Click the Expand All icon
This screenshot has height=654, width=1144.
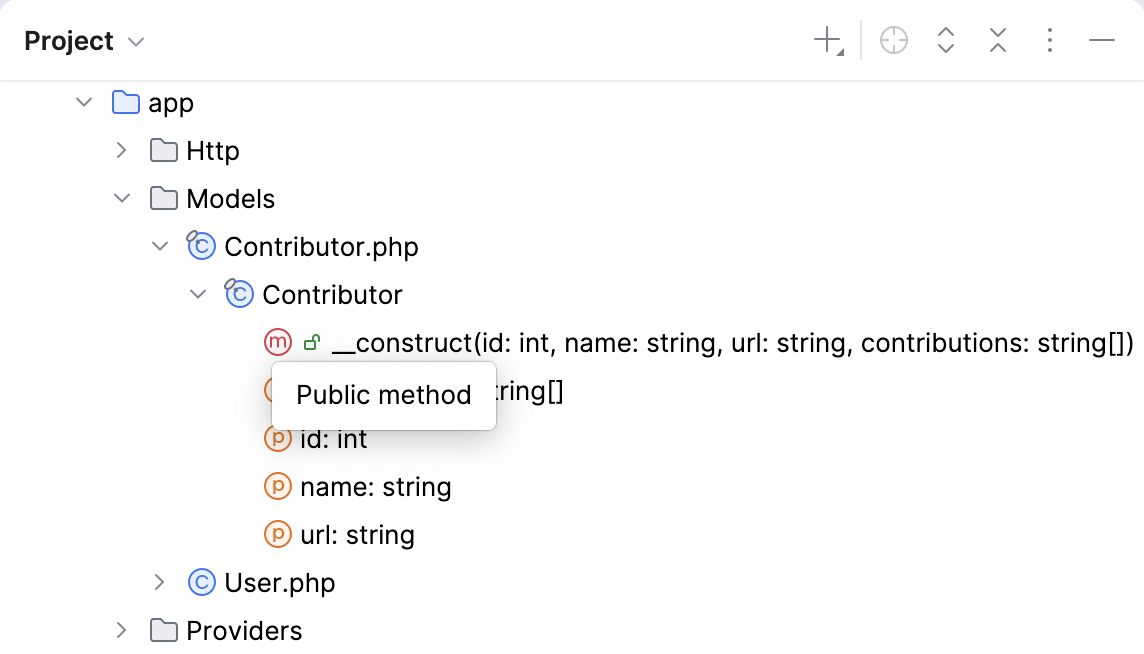point(945,40)
